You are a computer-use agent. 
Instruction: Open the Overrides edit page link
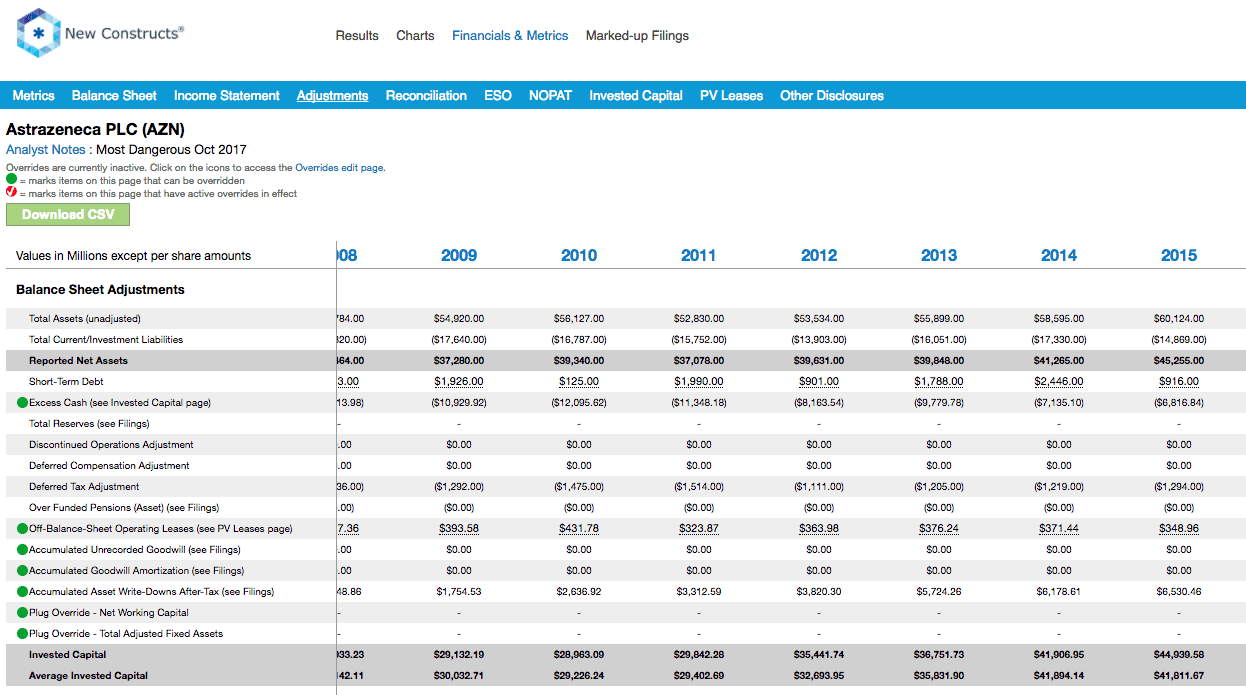click(339, 168)
